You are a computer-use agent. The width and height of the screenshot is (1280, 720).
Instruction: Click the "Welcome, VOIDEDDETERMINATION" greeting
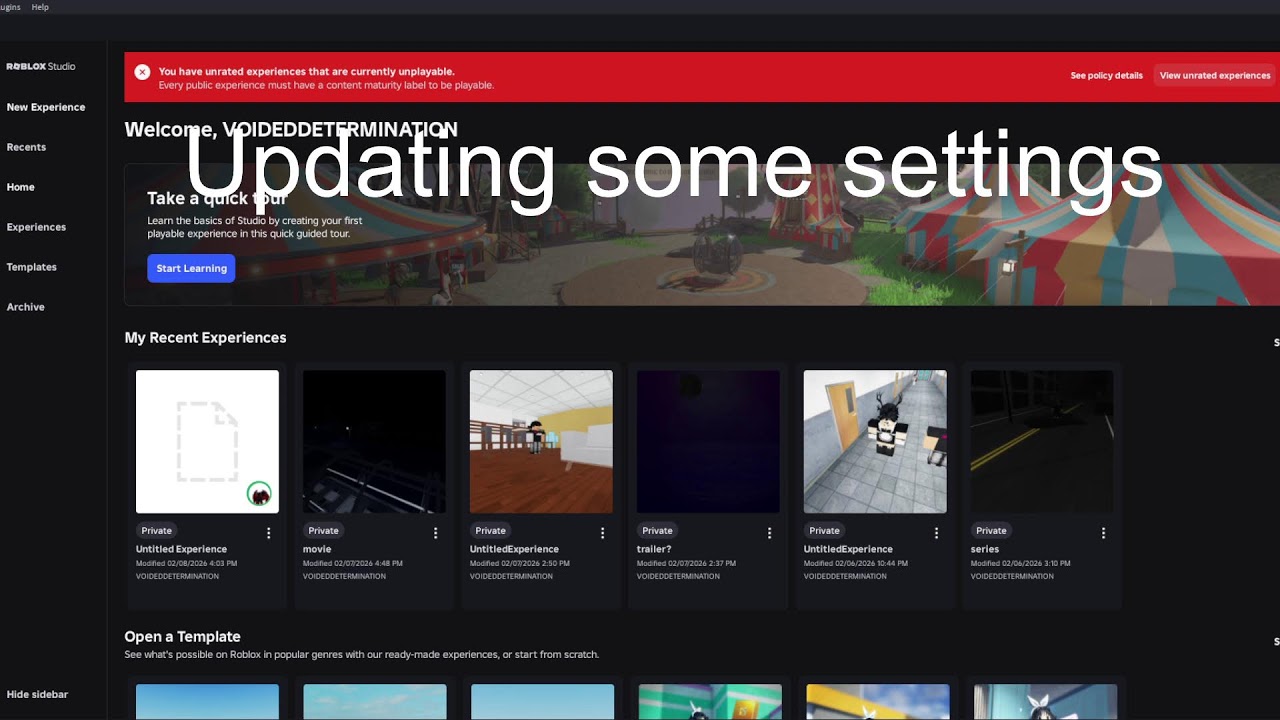pyautogui.click(x=291, y=130)
